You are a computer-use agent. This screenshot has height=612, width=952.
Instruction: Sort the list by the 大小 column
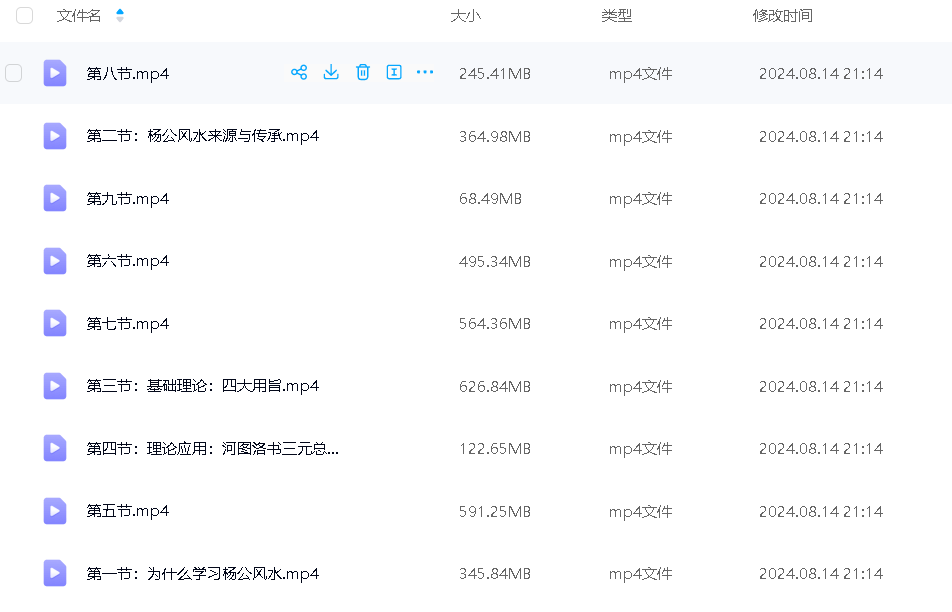[x=465, y=16]
